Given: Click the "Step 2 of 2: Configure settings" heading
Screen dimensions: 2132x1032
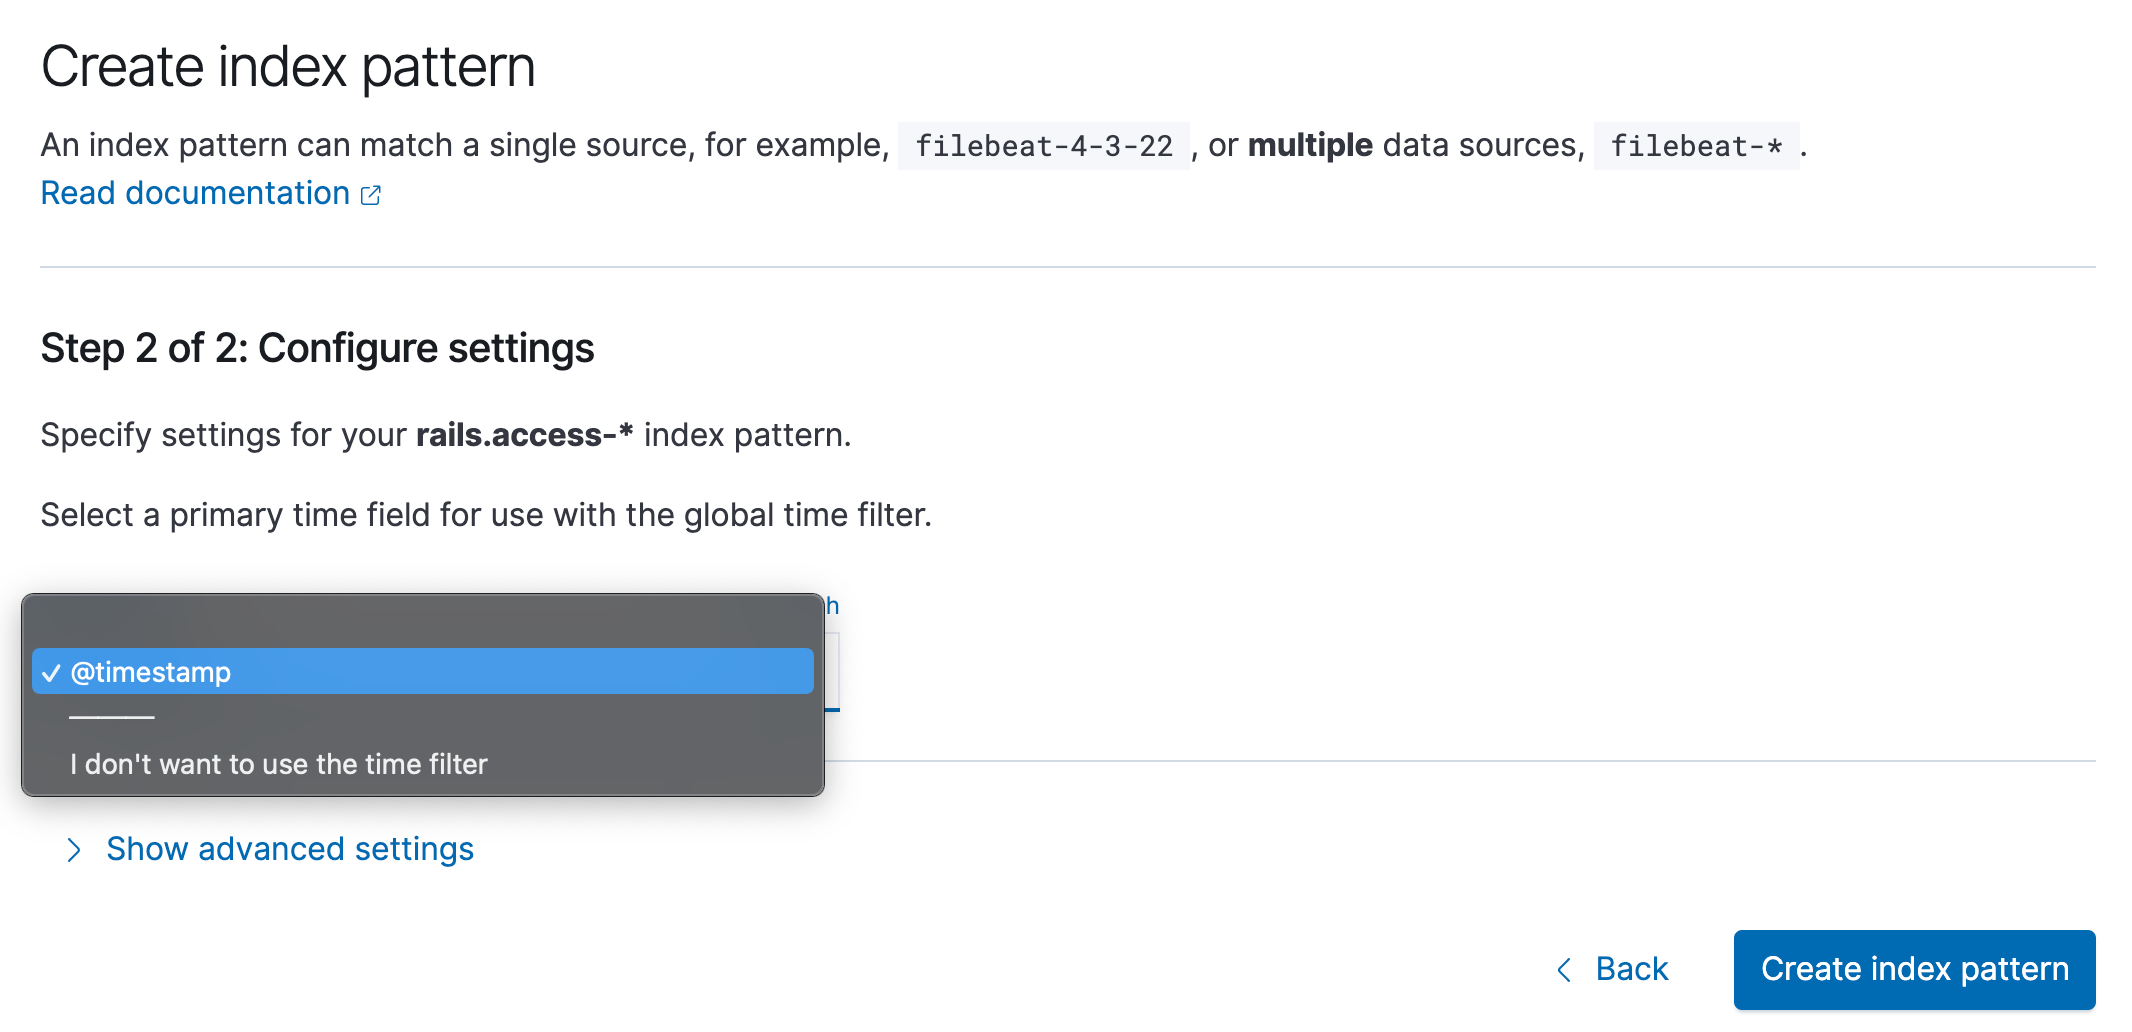Looking at the screenshot, I should (317, 348).
